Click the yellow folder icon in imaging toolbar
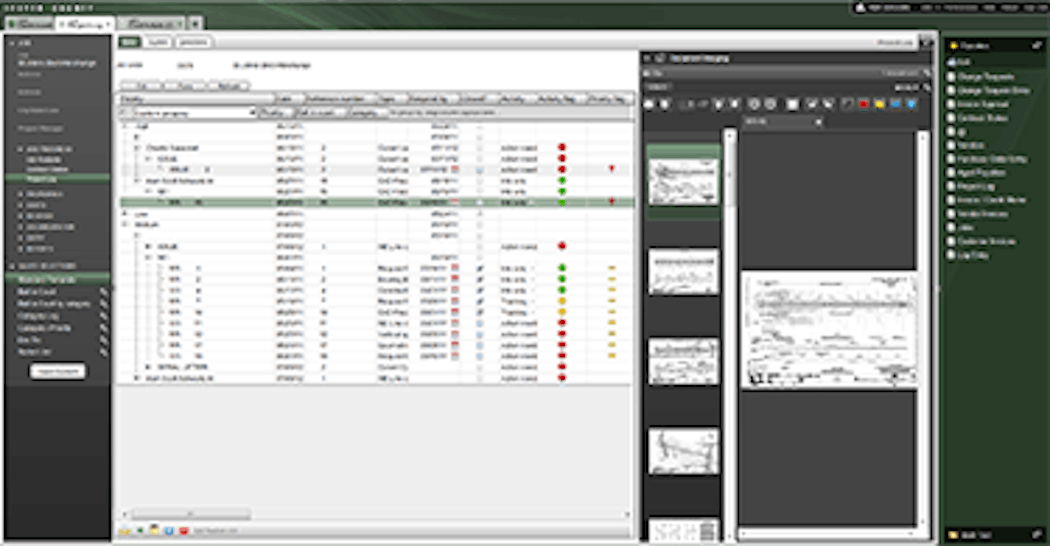Viewport: 1050px width, 546px height. click(x=879, y=104)
